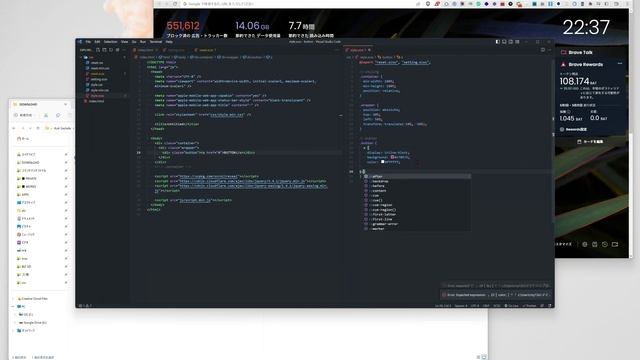Click the vertical scrollbar of style.scss editor
This screenshot has width=640, height=360.
coord(553,142)
